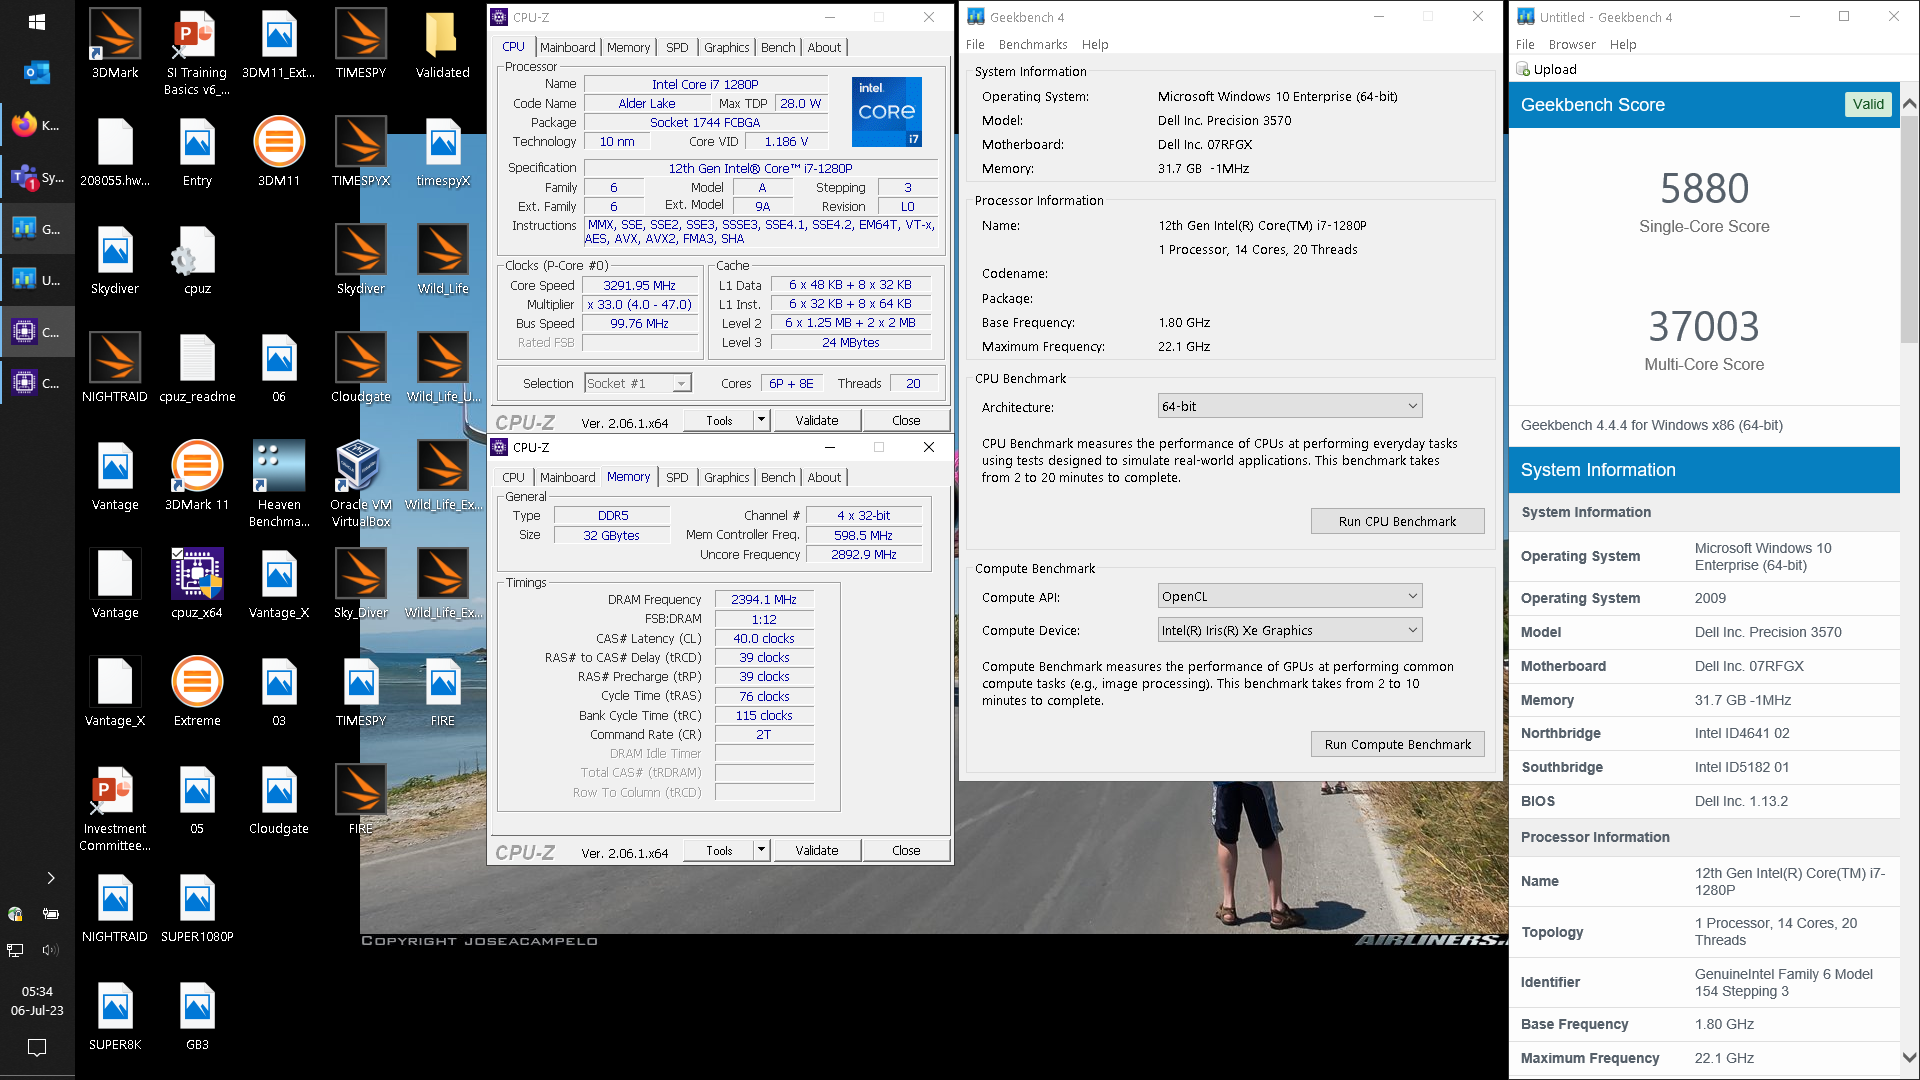Open the SI Training Basics PowerPoint file
This screenshot has width=1920, height=1080.
click(x=197, y=52)
